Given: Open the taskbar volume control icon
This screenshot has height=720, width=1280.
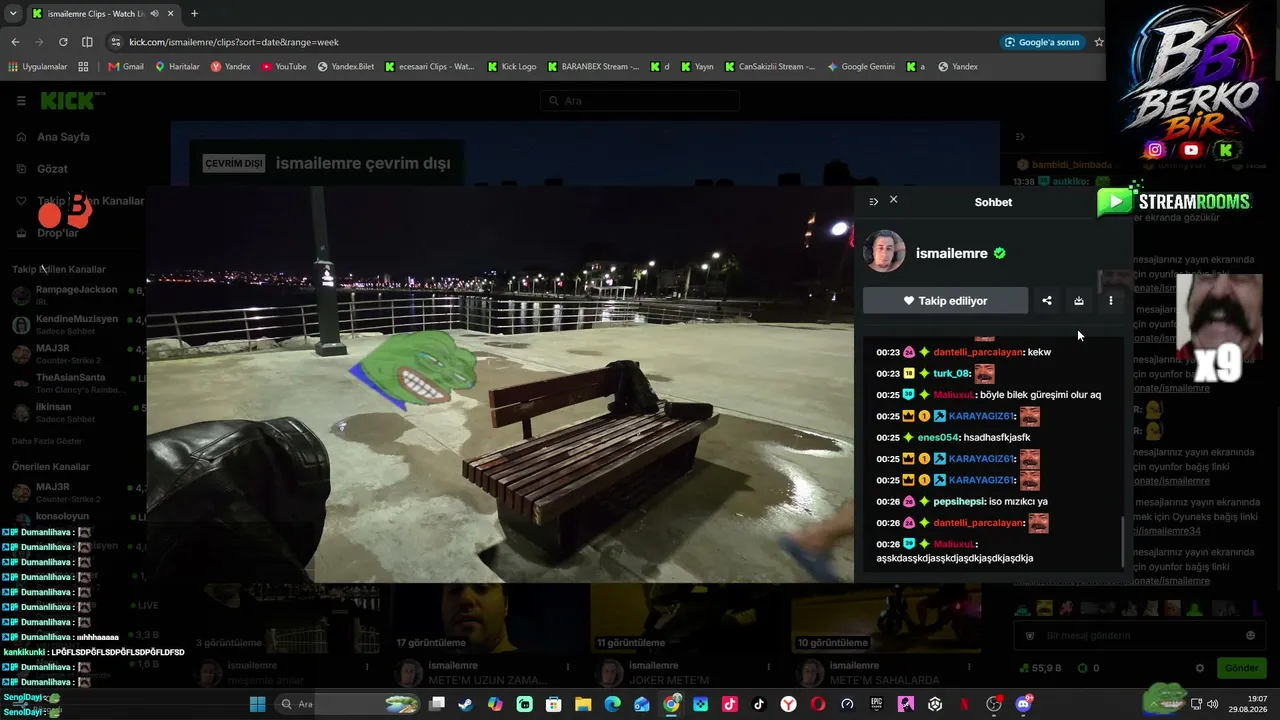Looking at the screenshot, I should point(1212,704).
